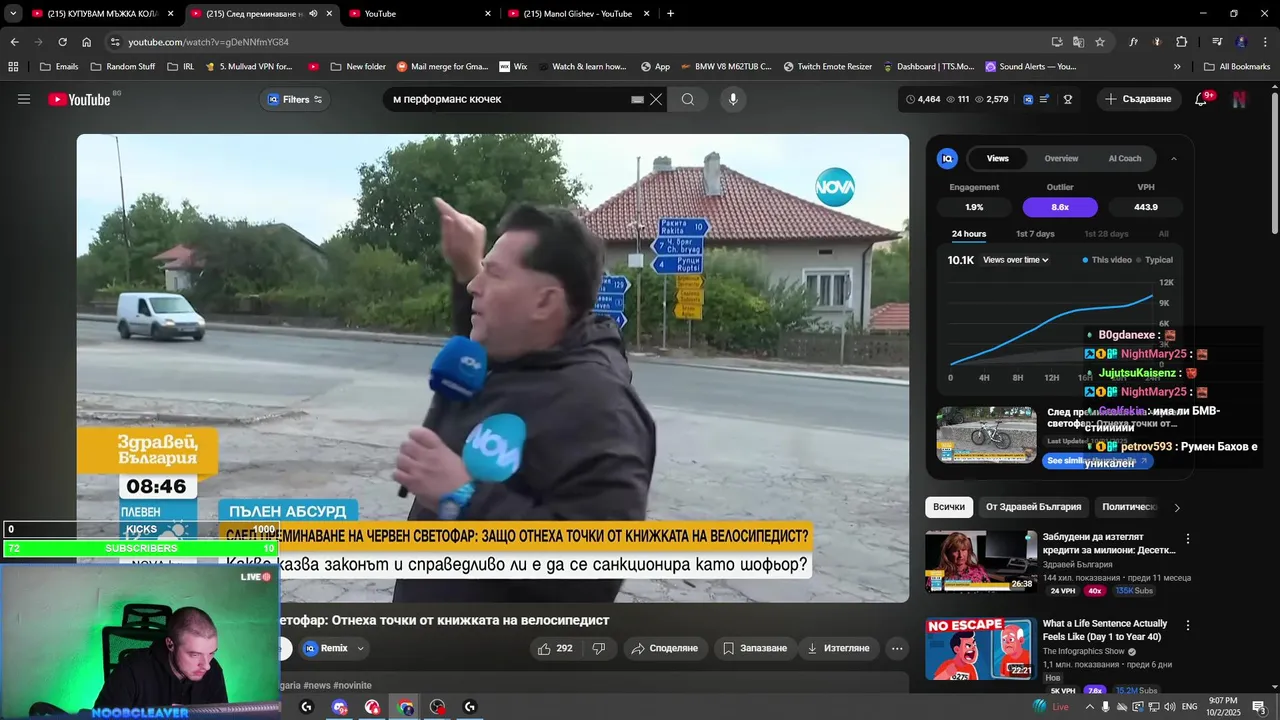Open a new browser tab
Viewport: 1280px width, 720px height.
click(670, 14)
